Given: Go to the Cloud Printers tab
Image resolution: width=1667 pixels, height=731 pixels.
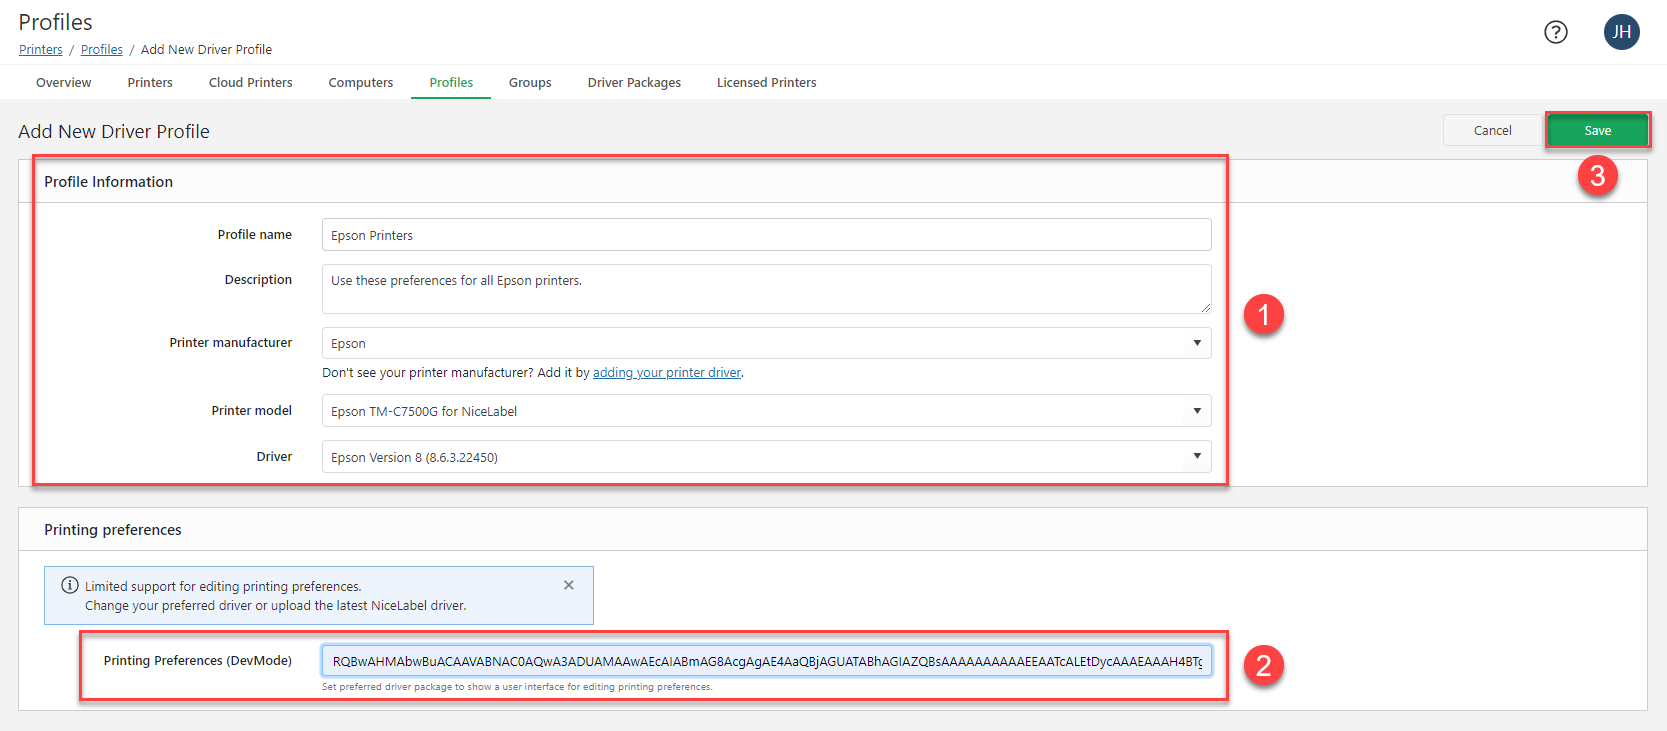Looking at the screenshot, I should point(250,83).
